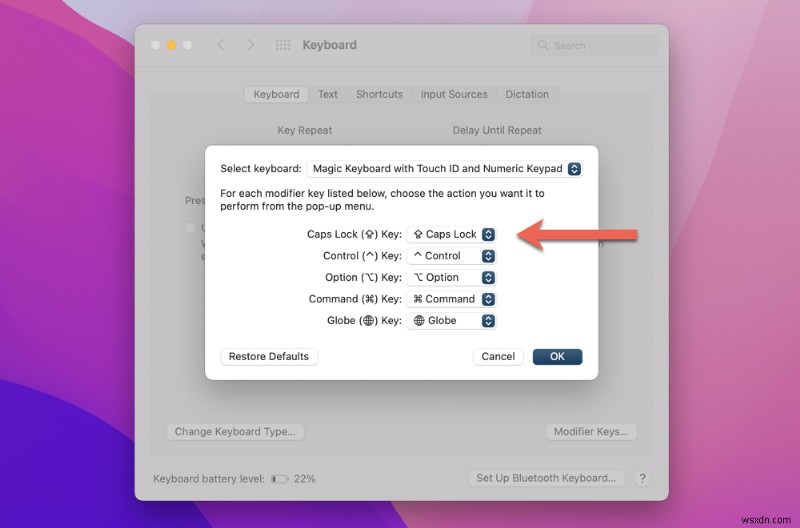The width and height of the screenshot is (800, 528).
Task: Switch to the Keyboard tab
Action: click(276, 94)
